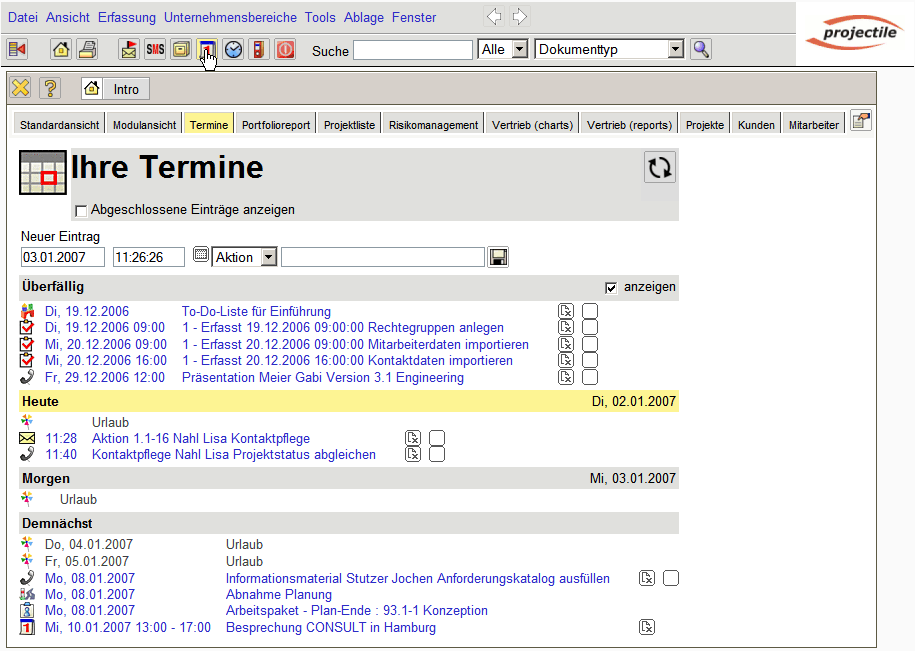Open the 'Aktion' entry type dropdown
This screenshot has height=651, width=915.
click(268, 257)
